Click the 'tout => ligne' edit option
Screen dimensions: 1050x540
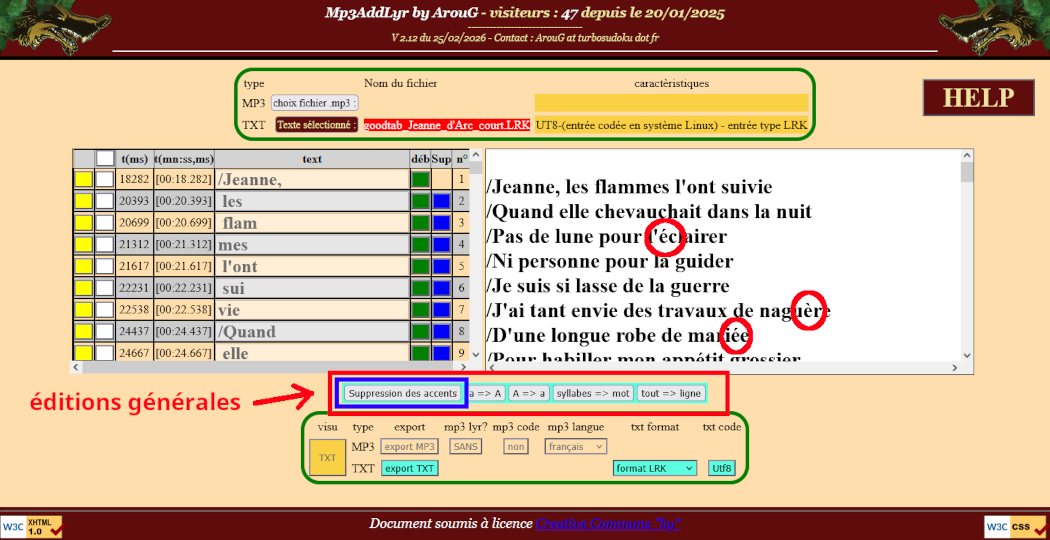point(672,393)
